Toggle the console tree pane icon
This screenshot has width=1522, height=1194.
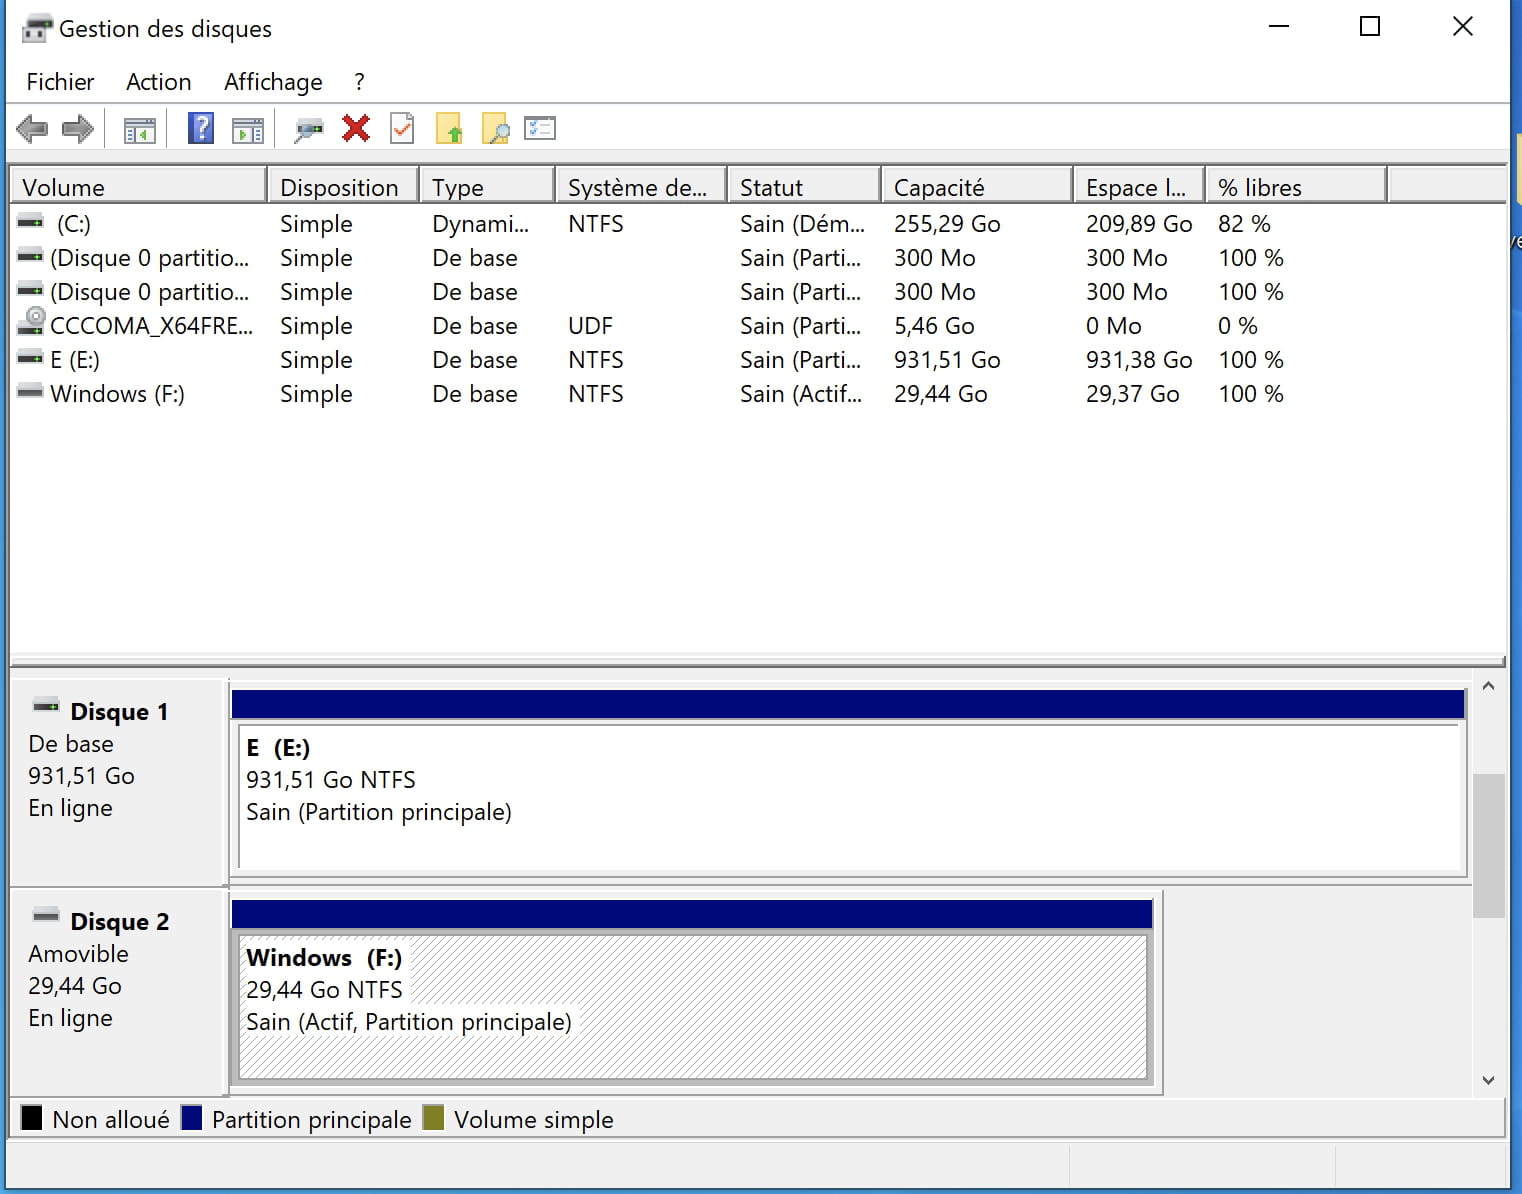(140, 129)
